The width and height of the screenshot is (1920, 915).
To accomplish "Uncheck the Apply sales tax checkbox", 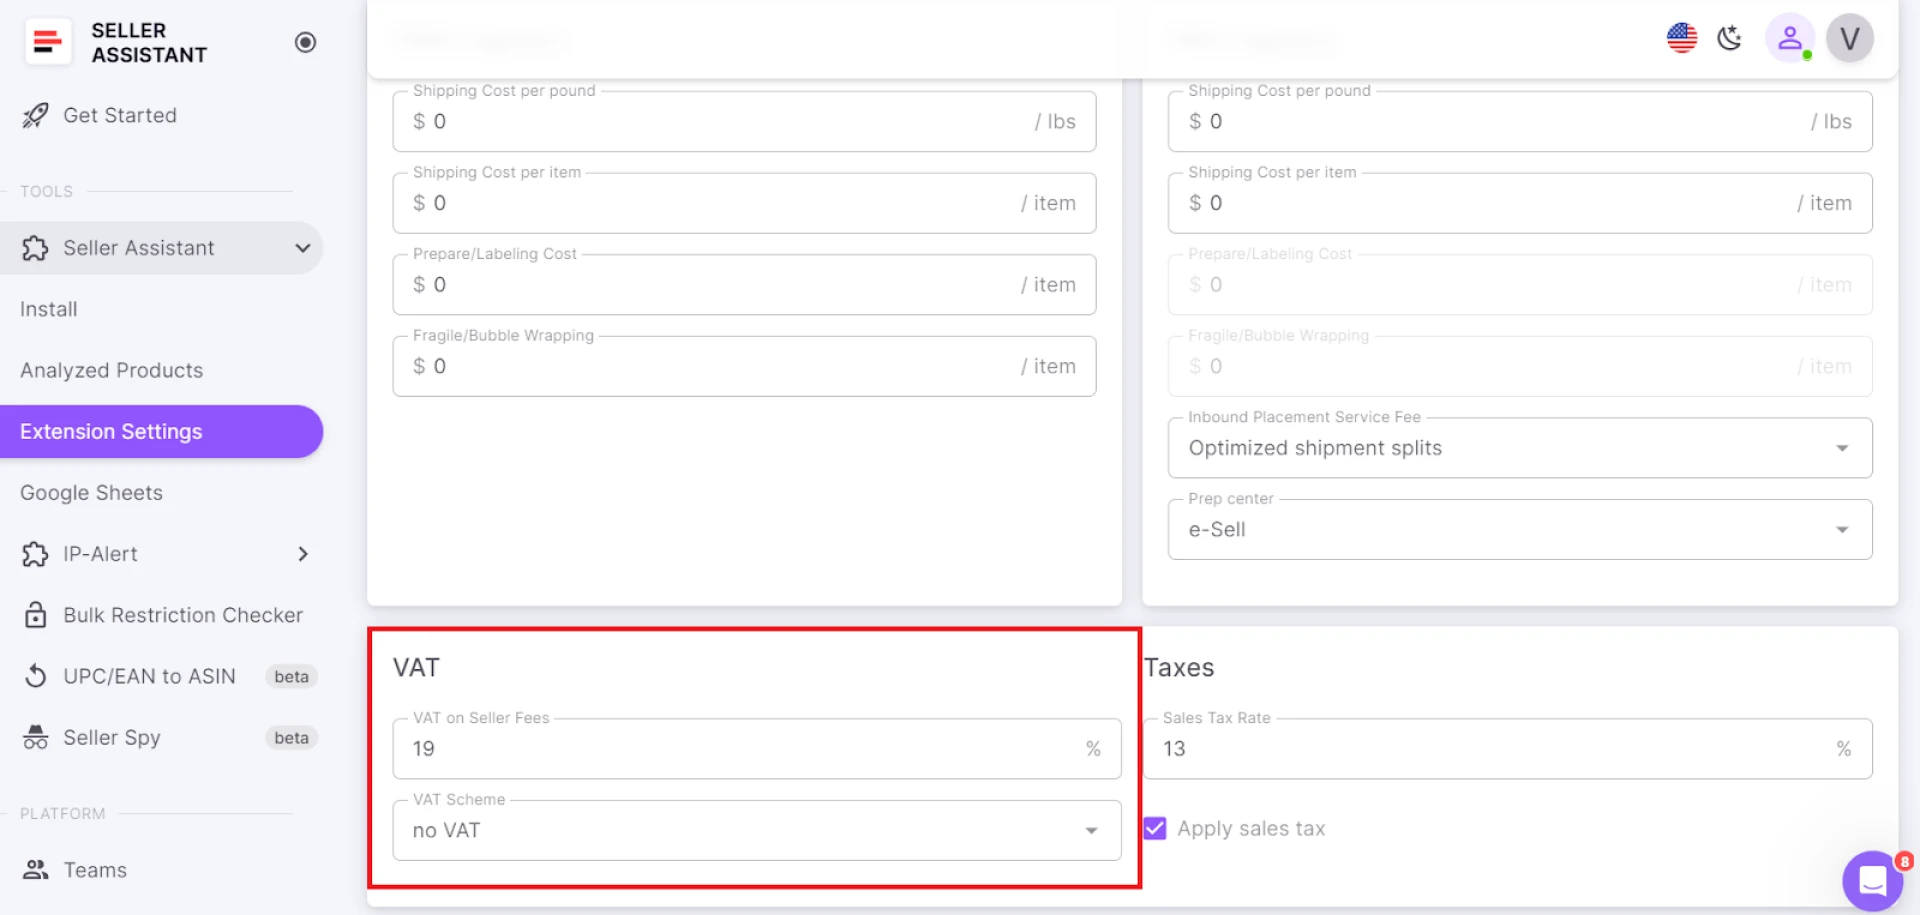I will coord(1155,828).
